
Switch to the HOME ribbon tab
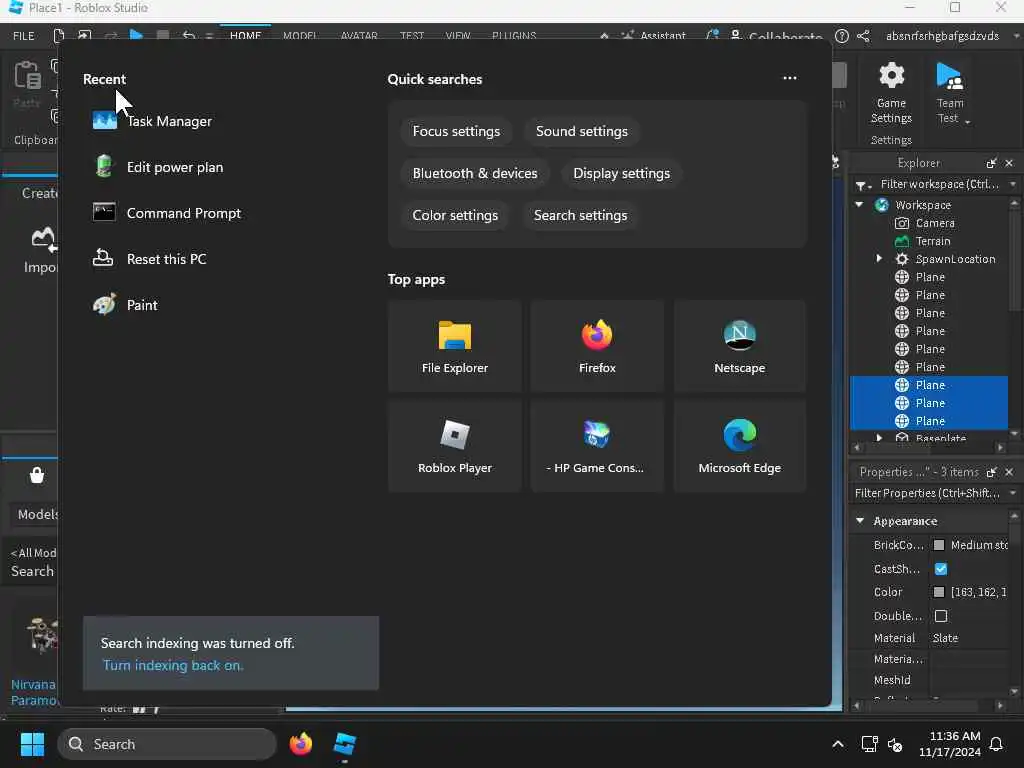pos(245,36)
